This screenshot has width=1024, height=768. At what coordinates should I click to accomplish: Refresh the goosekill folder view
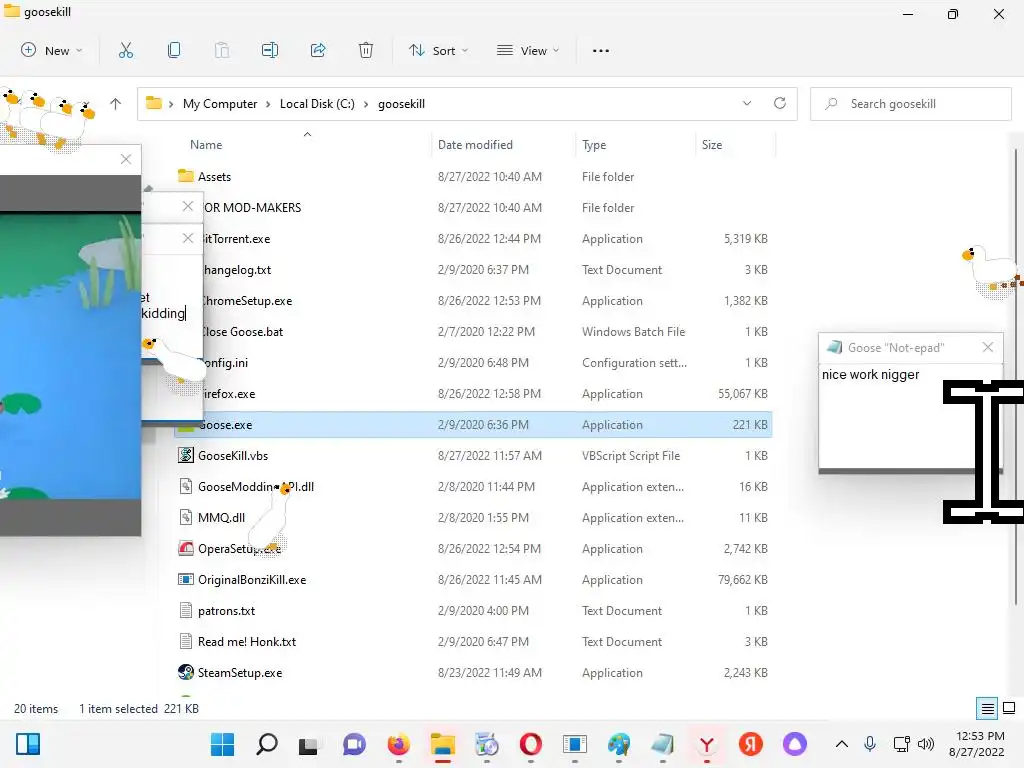pyautogui.click(x=780, y=103)
